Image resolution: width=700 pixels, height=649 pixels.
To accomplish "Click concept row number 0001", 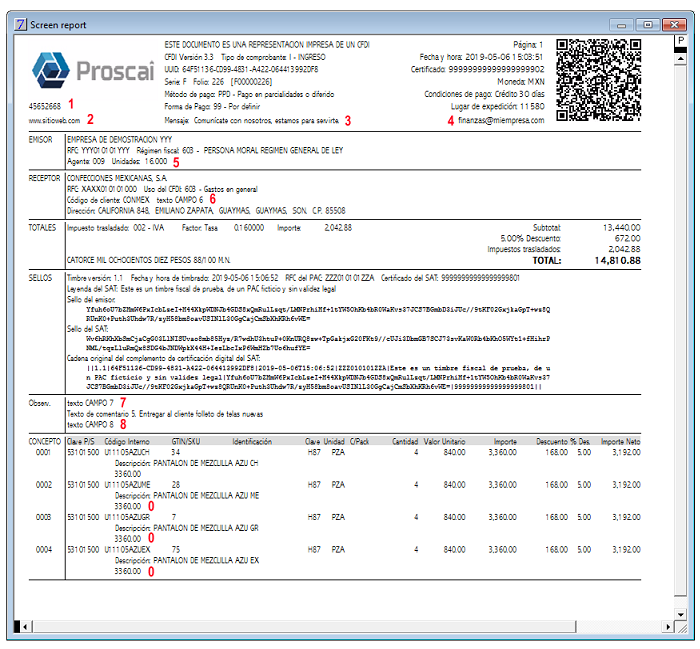I will coord(43,452).
